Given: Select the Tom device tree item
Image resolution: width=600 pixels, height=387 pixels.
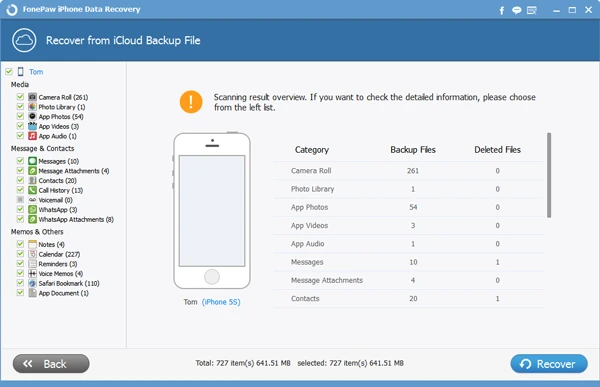Looking at the screenshot, I should [x=36, y=72].
